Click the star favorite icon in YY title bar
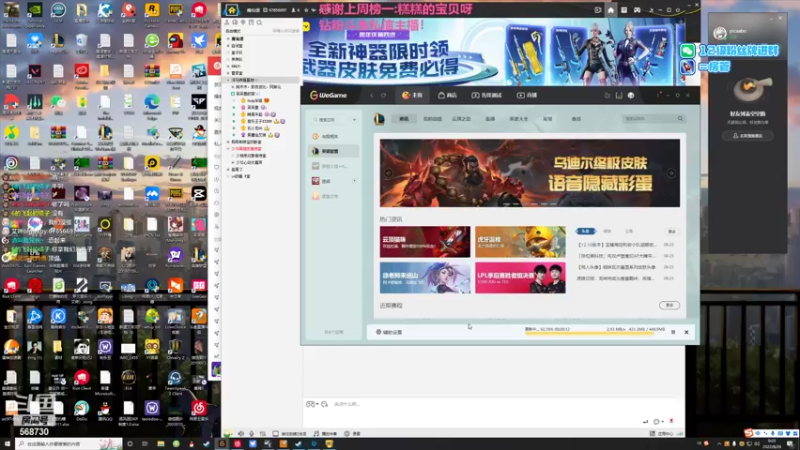Viewport: 800px width, 450px height. tap(306, 10)
